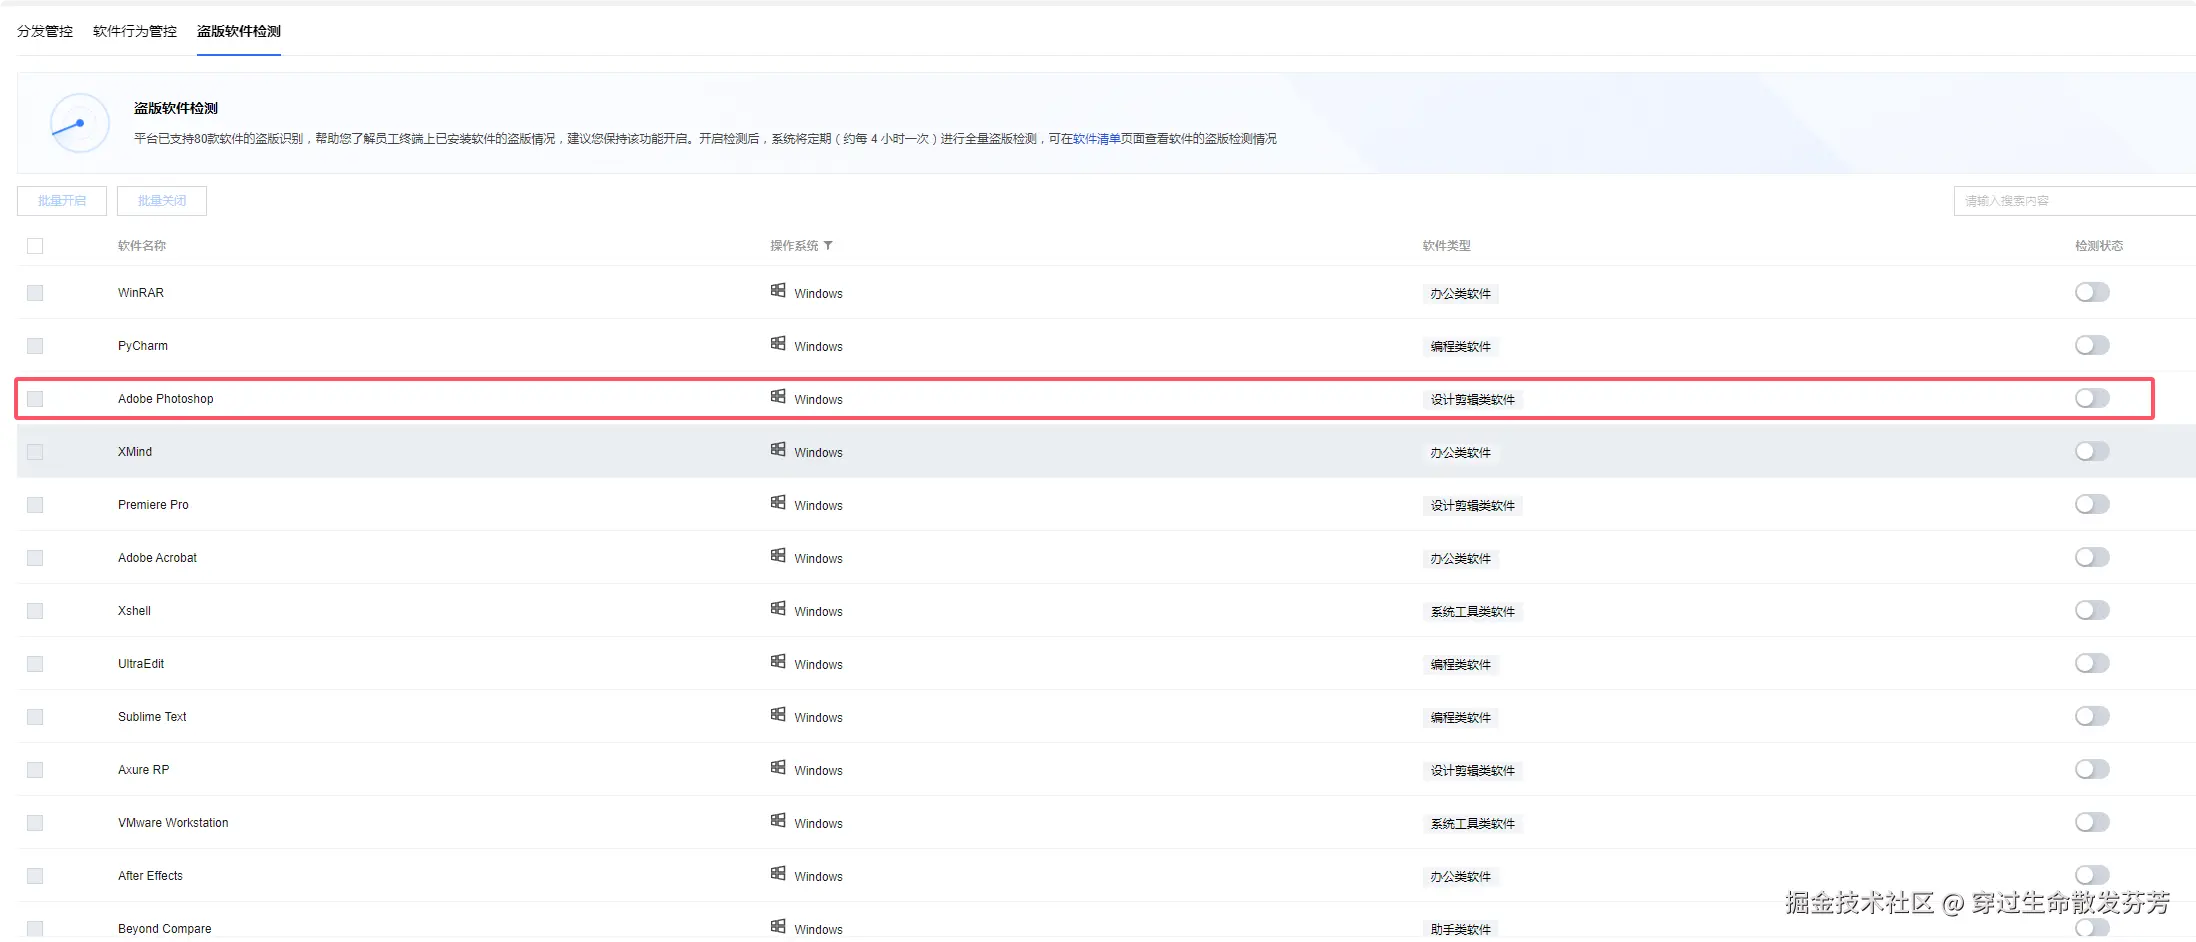Switch on Axure RP detection

[x=2092, y=769]
